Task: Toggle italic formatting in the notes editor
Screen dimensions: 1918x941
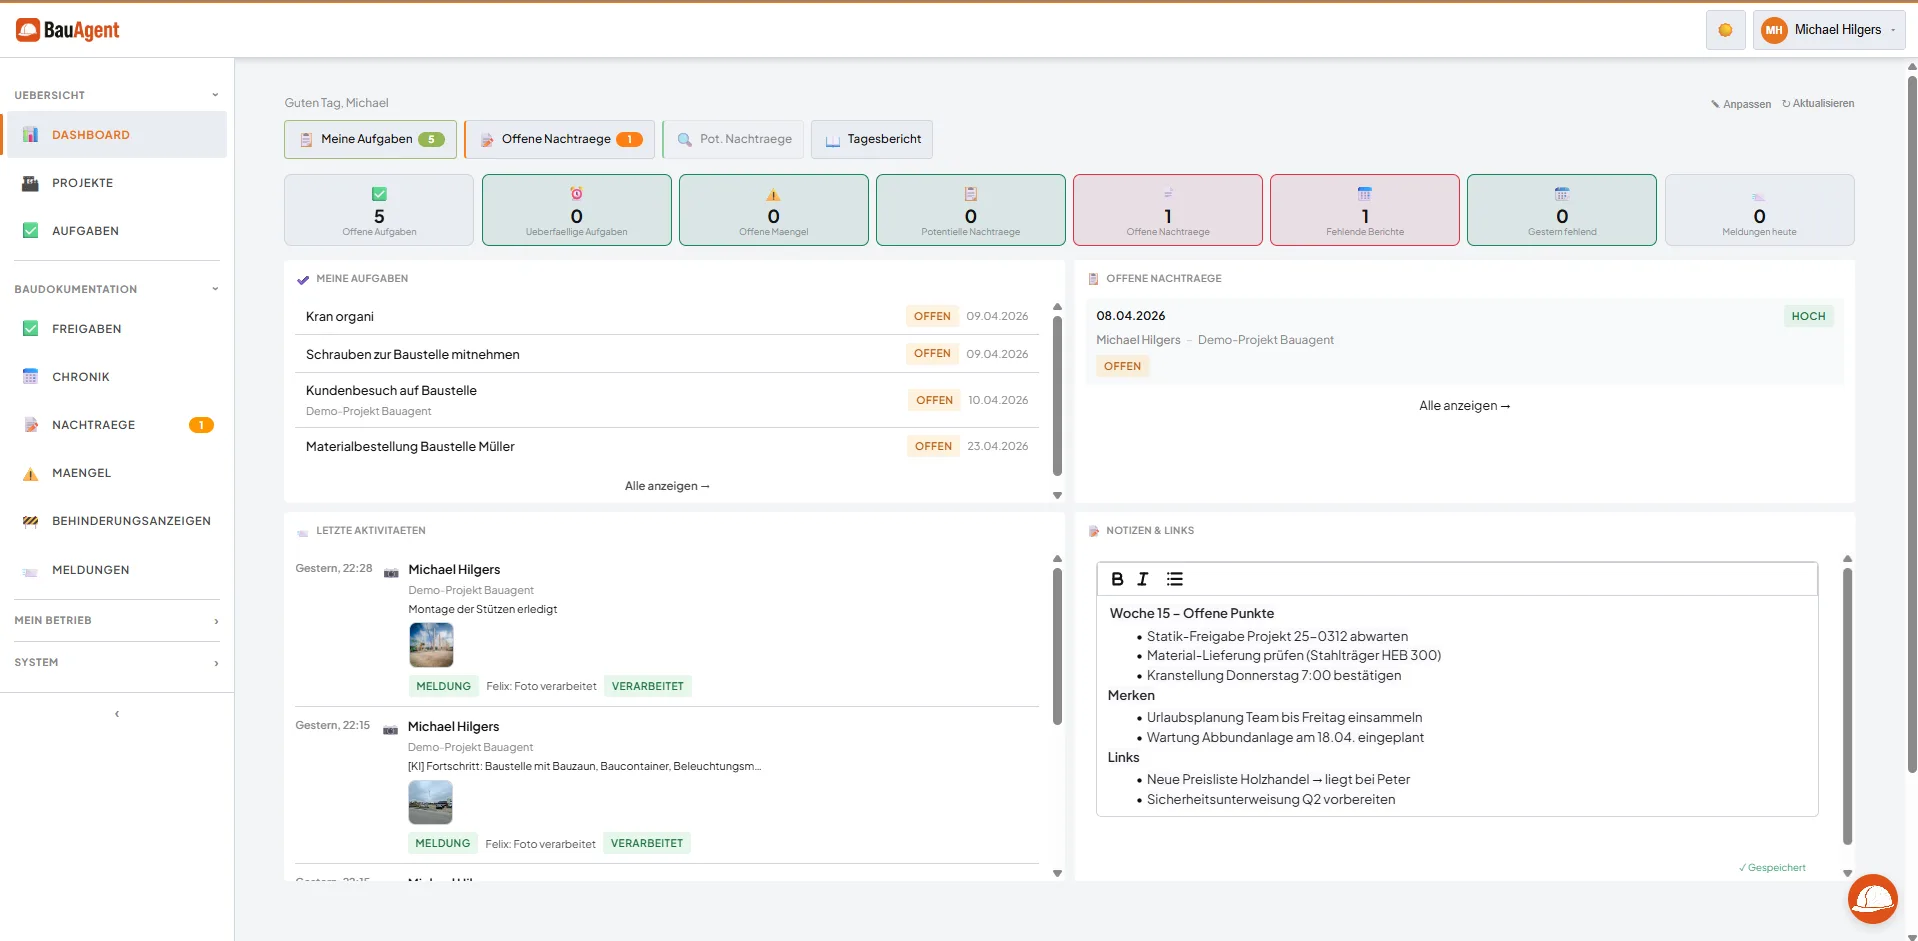Action: coord(1142,579)
